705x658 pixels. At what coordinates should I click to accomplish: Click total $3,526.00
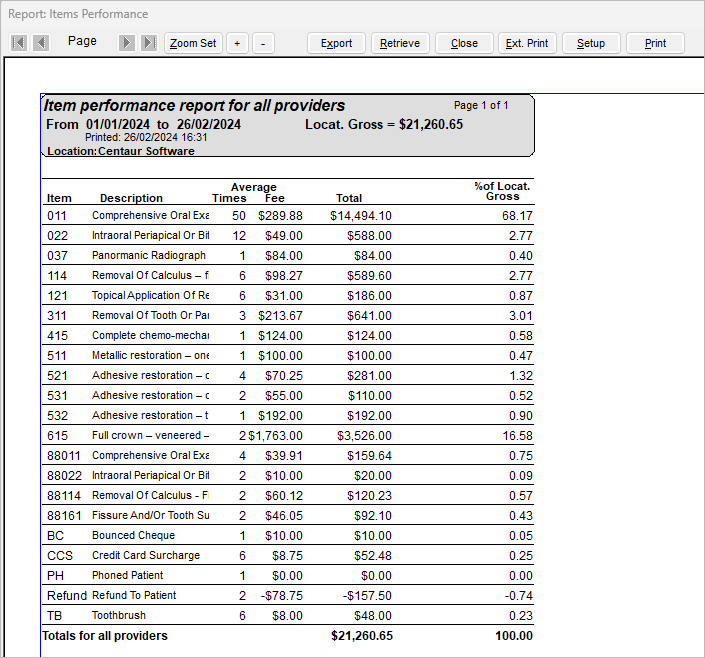(365, 436)
